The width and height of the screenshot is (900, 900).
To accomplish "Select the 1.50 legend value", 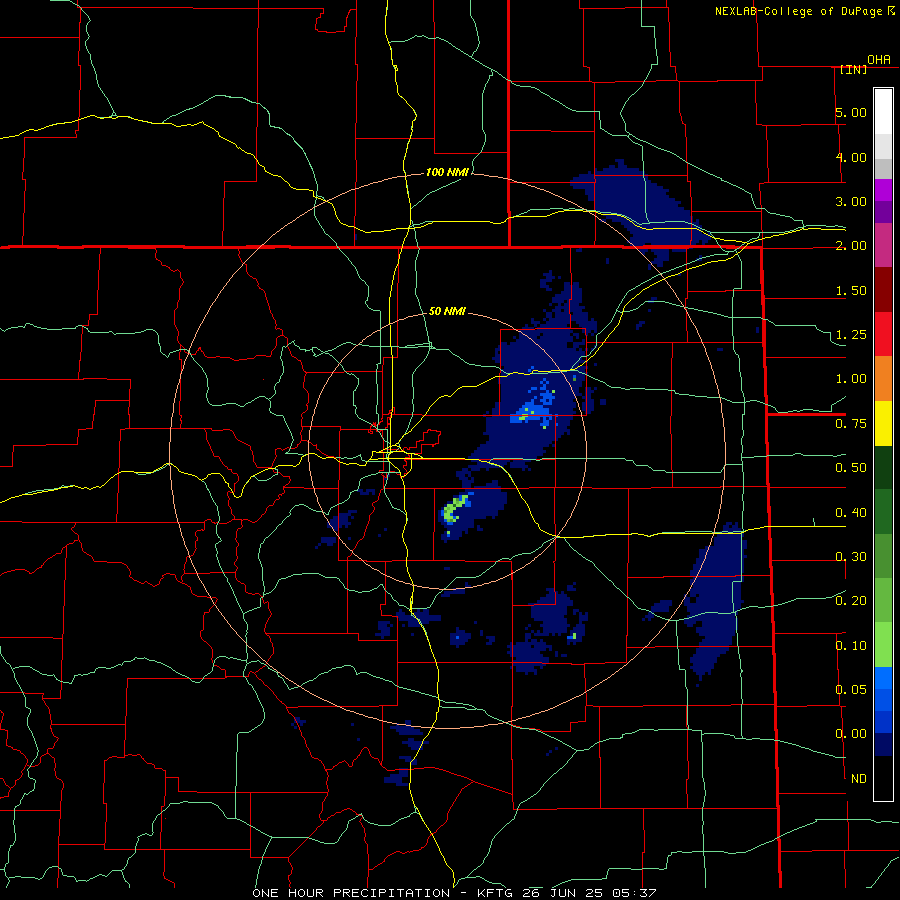I will tap(851, 290).
